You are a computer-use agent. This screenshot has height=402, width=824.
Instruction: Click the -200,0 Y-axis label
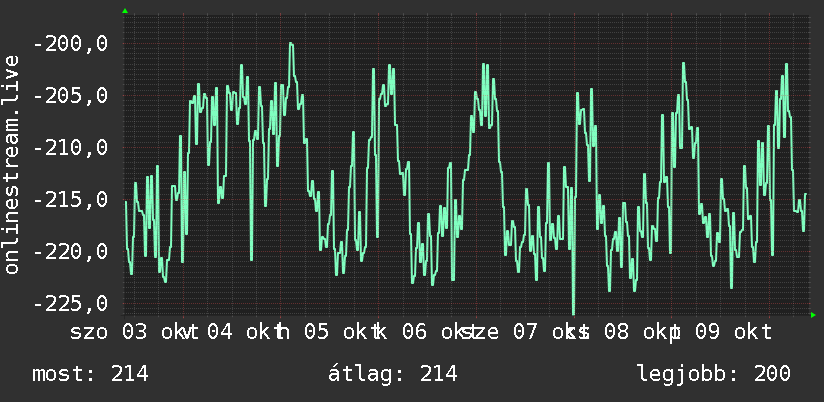[x=70, y=44]
